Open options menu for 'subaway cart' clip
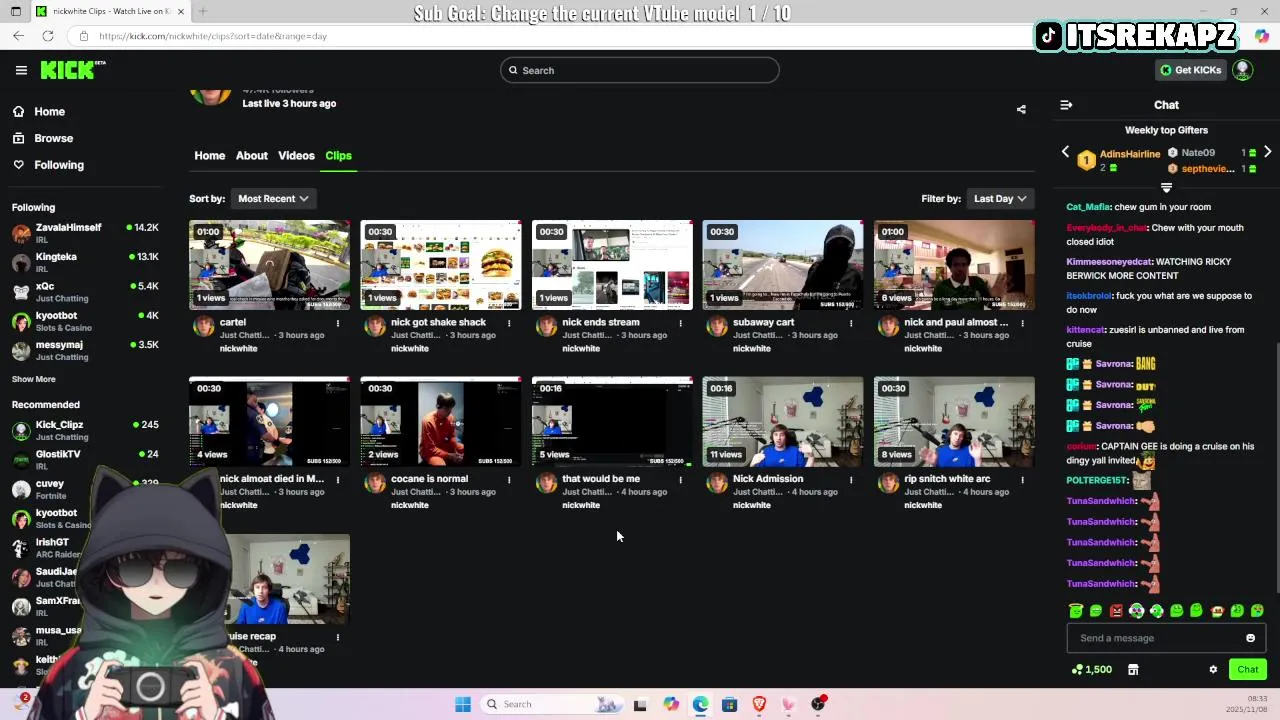This screenshot has height=720, width=1280. (x=851, y=323)
